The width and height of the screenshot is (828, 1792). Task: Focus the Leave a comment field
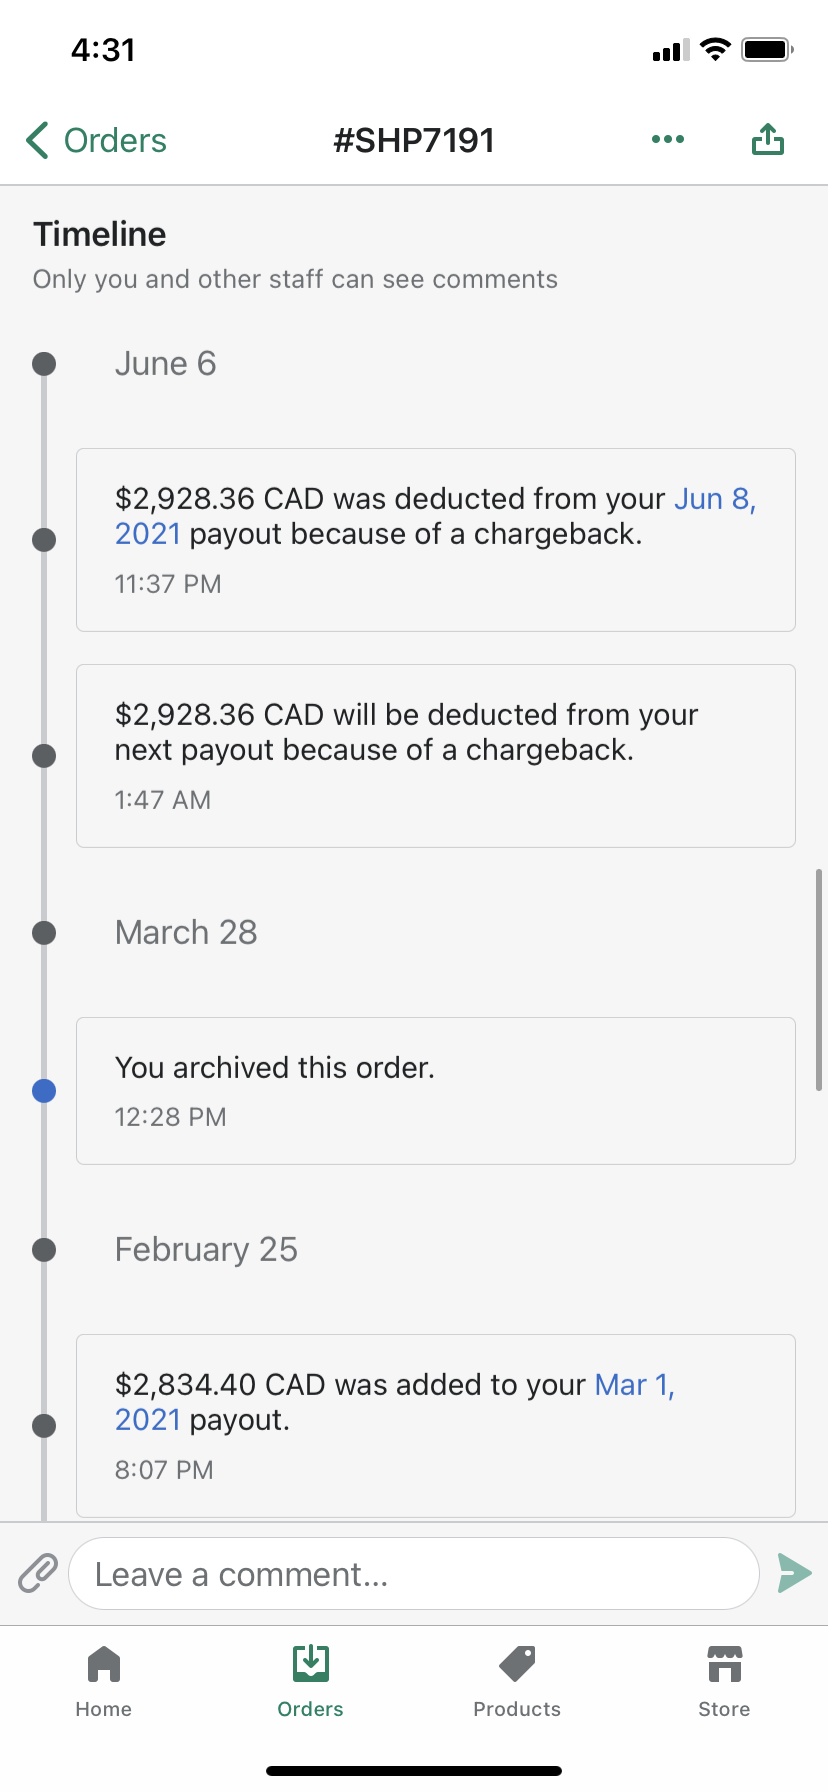click(413, 1574)
